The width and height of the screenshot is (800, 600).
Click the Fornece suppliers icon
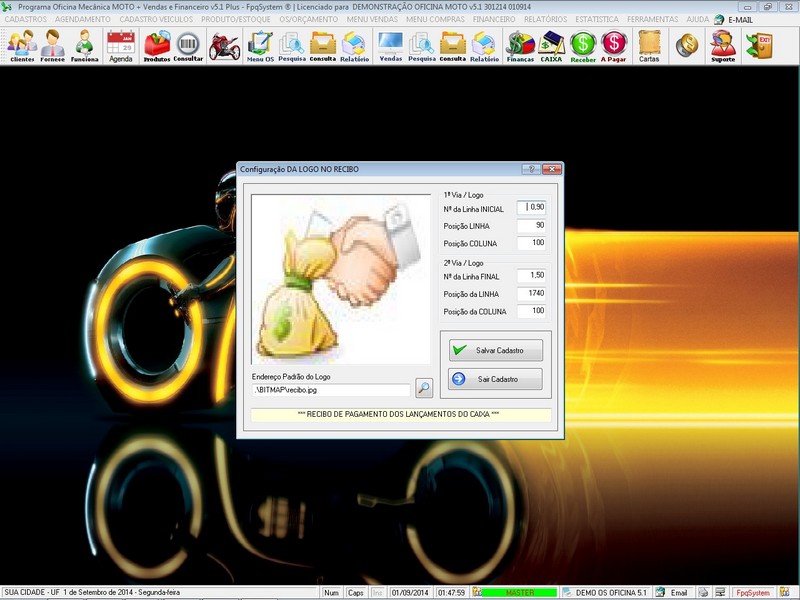(53, 45)
